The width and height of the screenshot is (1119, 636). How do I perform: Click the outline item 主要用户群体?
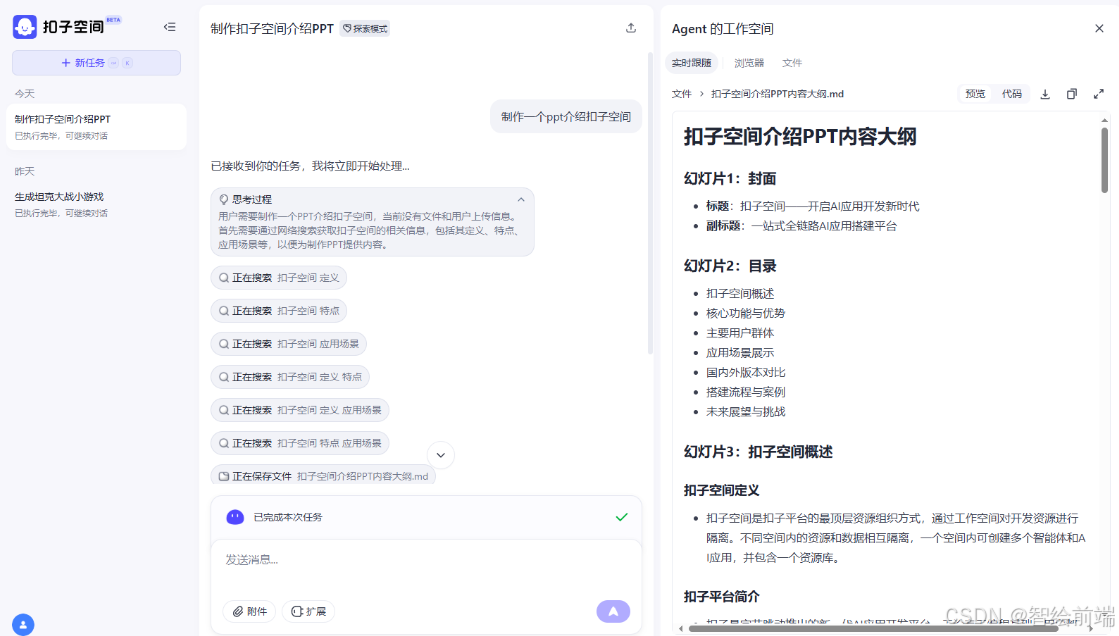(x=739, y=333)
